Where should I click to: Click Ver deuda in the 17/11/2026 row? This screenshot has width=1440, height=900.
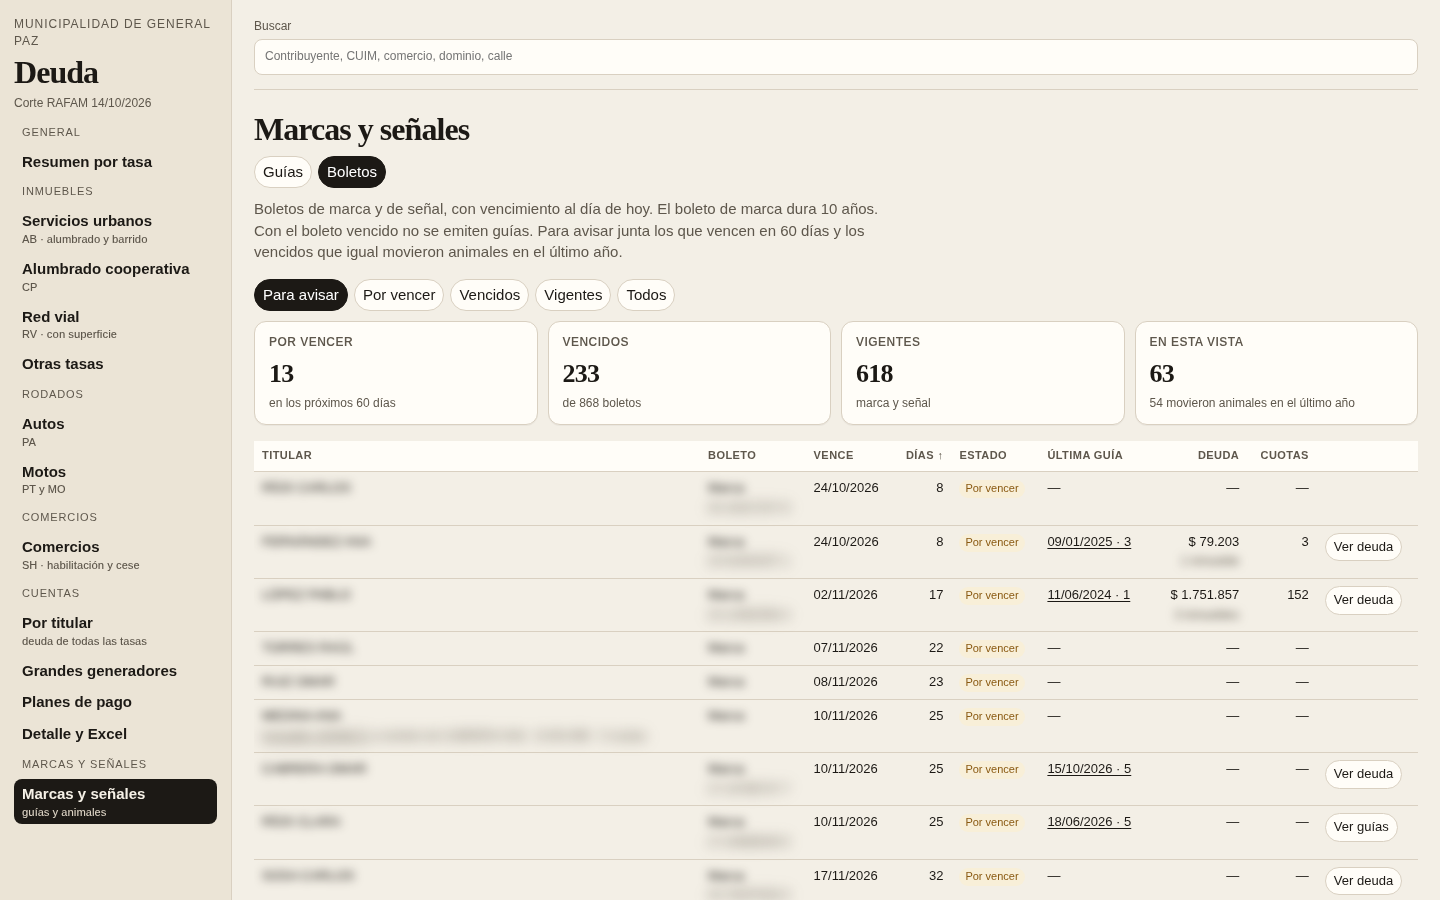click(1363, 881)
